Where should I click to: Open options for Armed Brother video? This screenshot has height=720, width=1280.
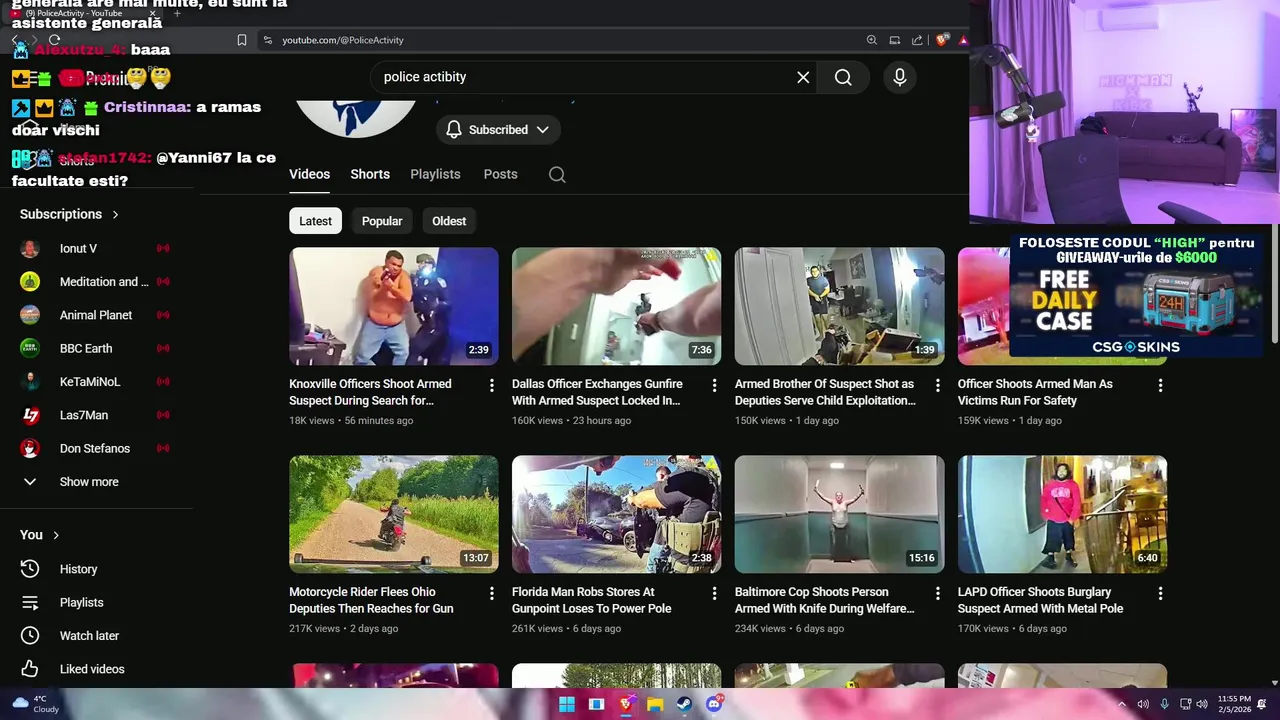coord(937,385)
